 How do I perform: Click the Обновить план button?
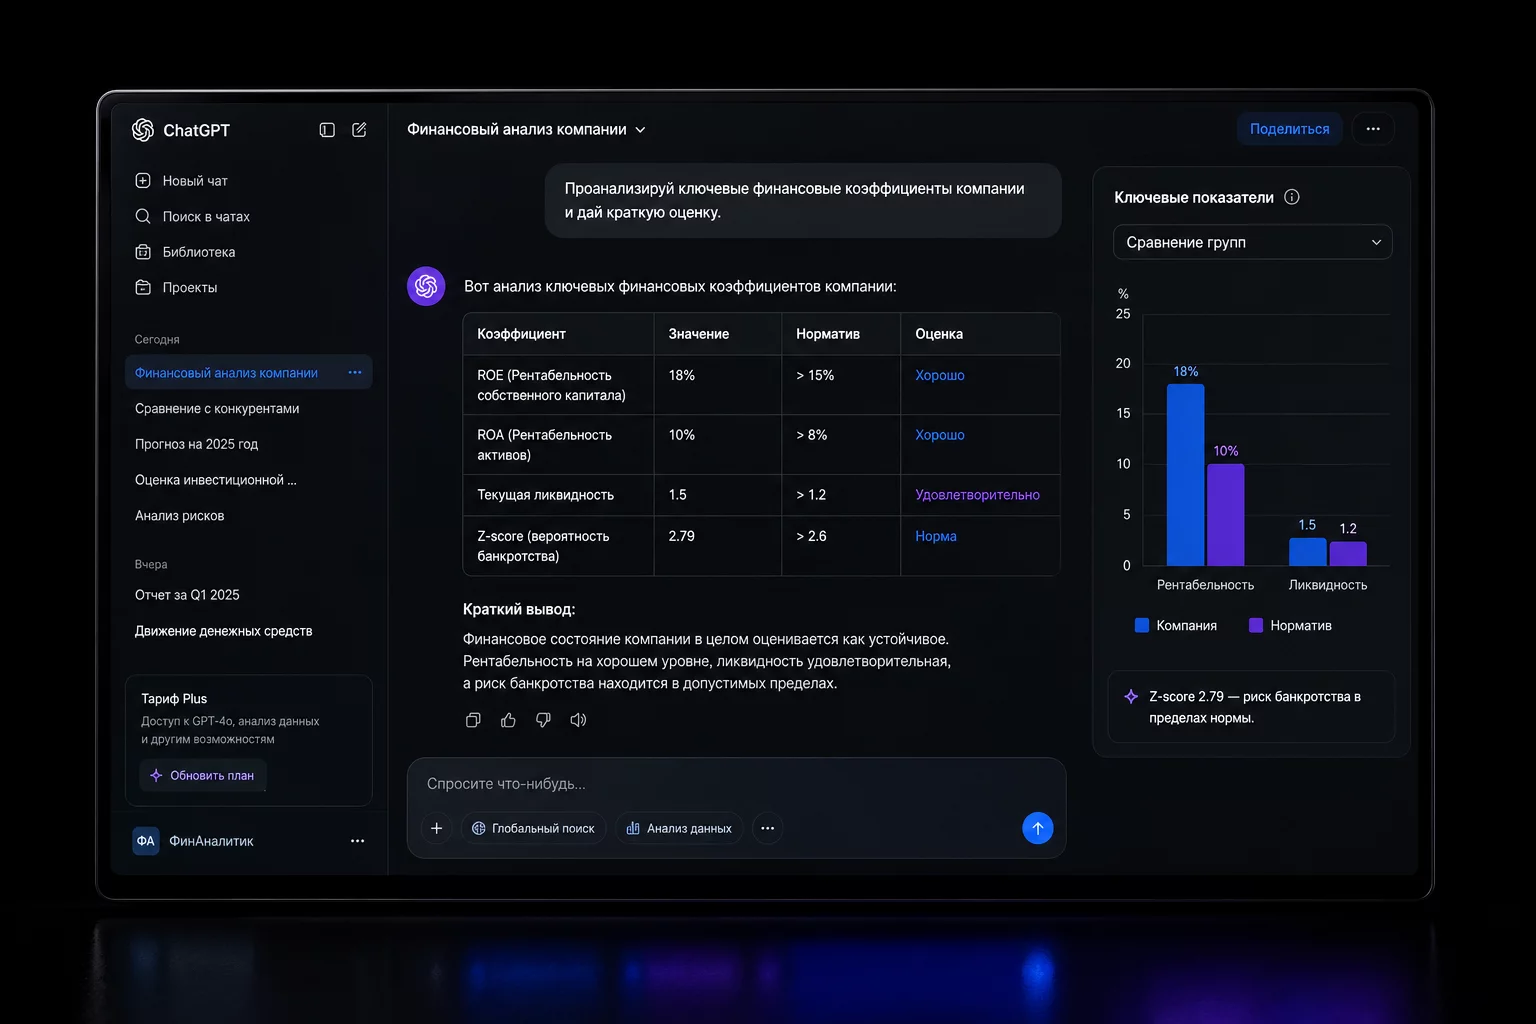coord(202,775)
